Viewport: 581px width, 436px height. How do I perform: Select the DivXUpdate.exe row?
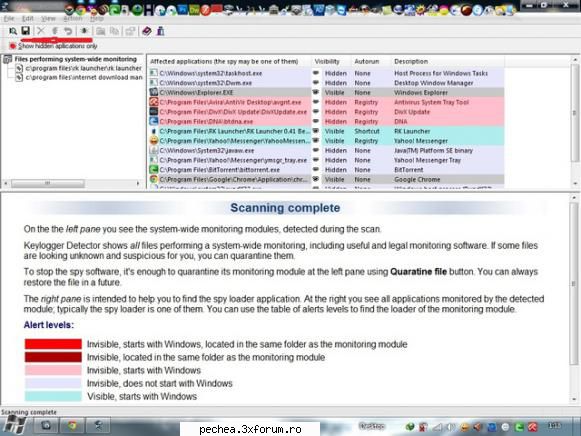point(326,112)
